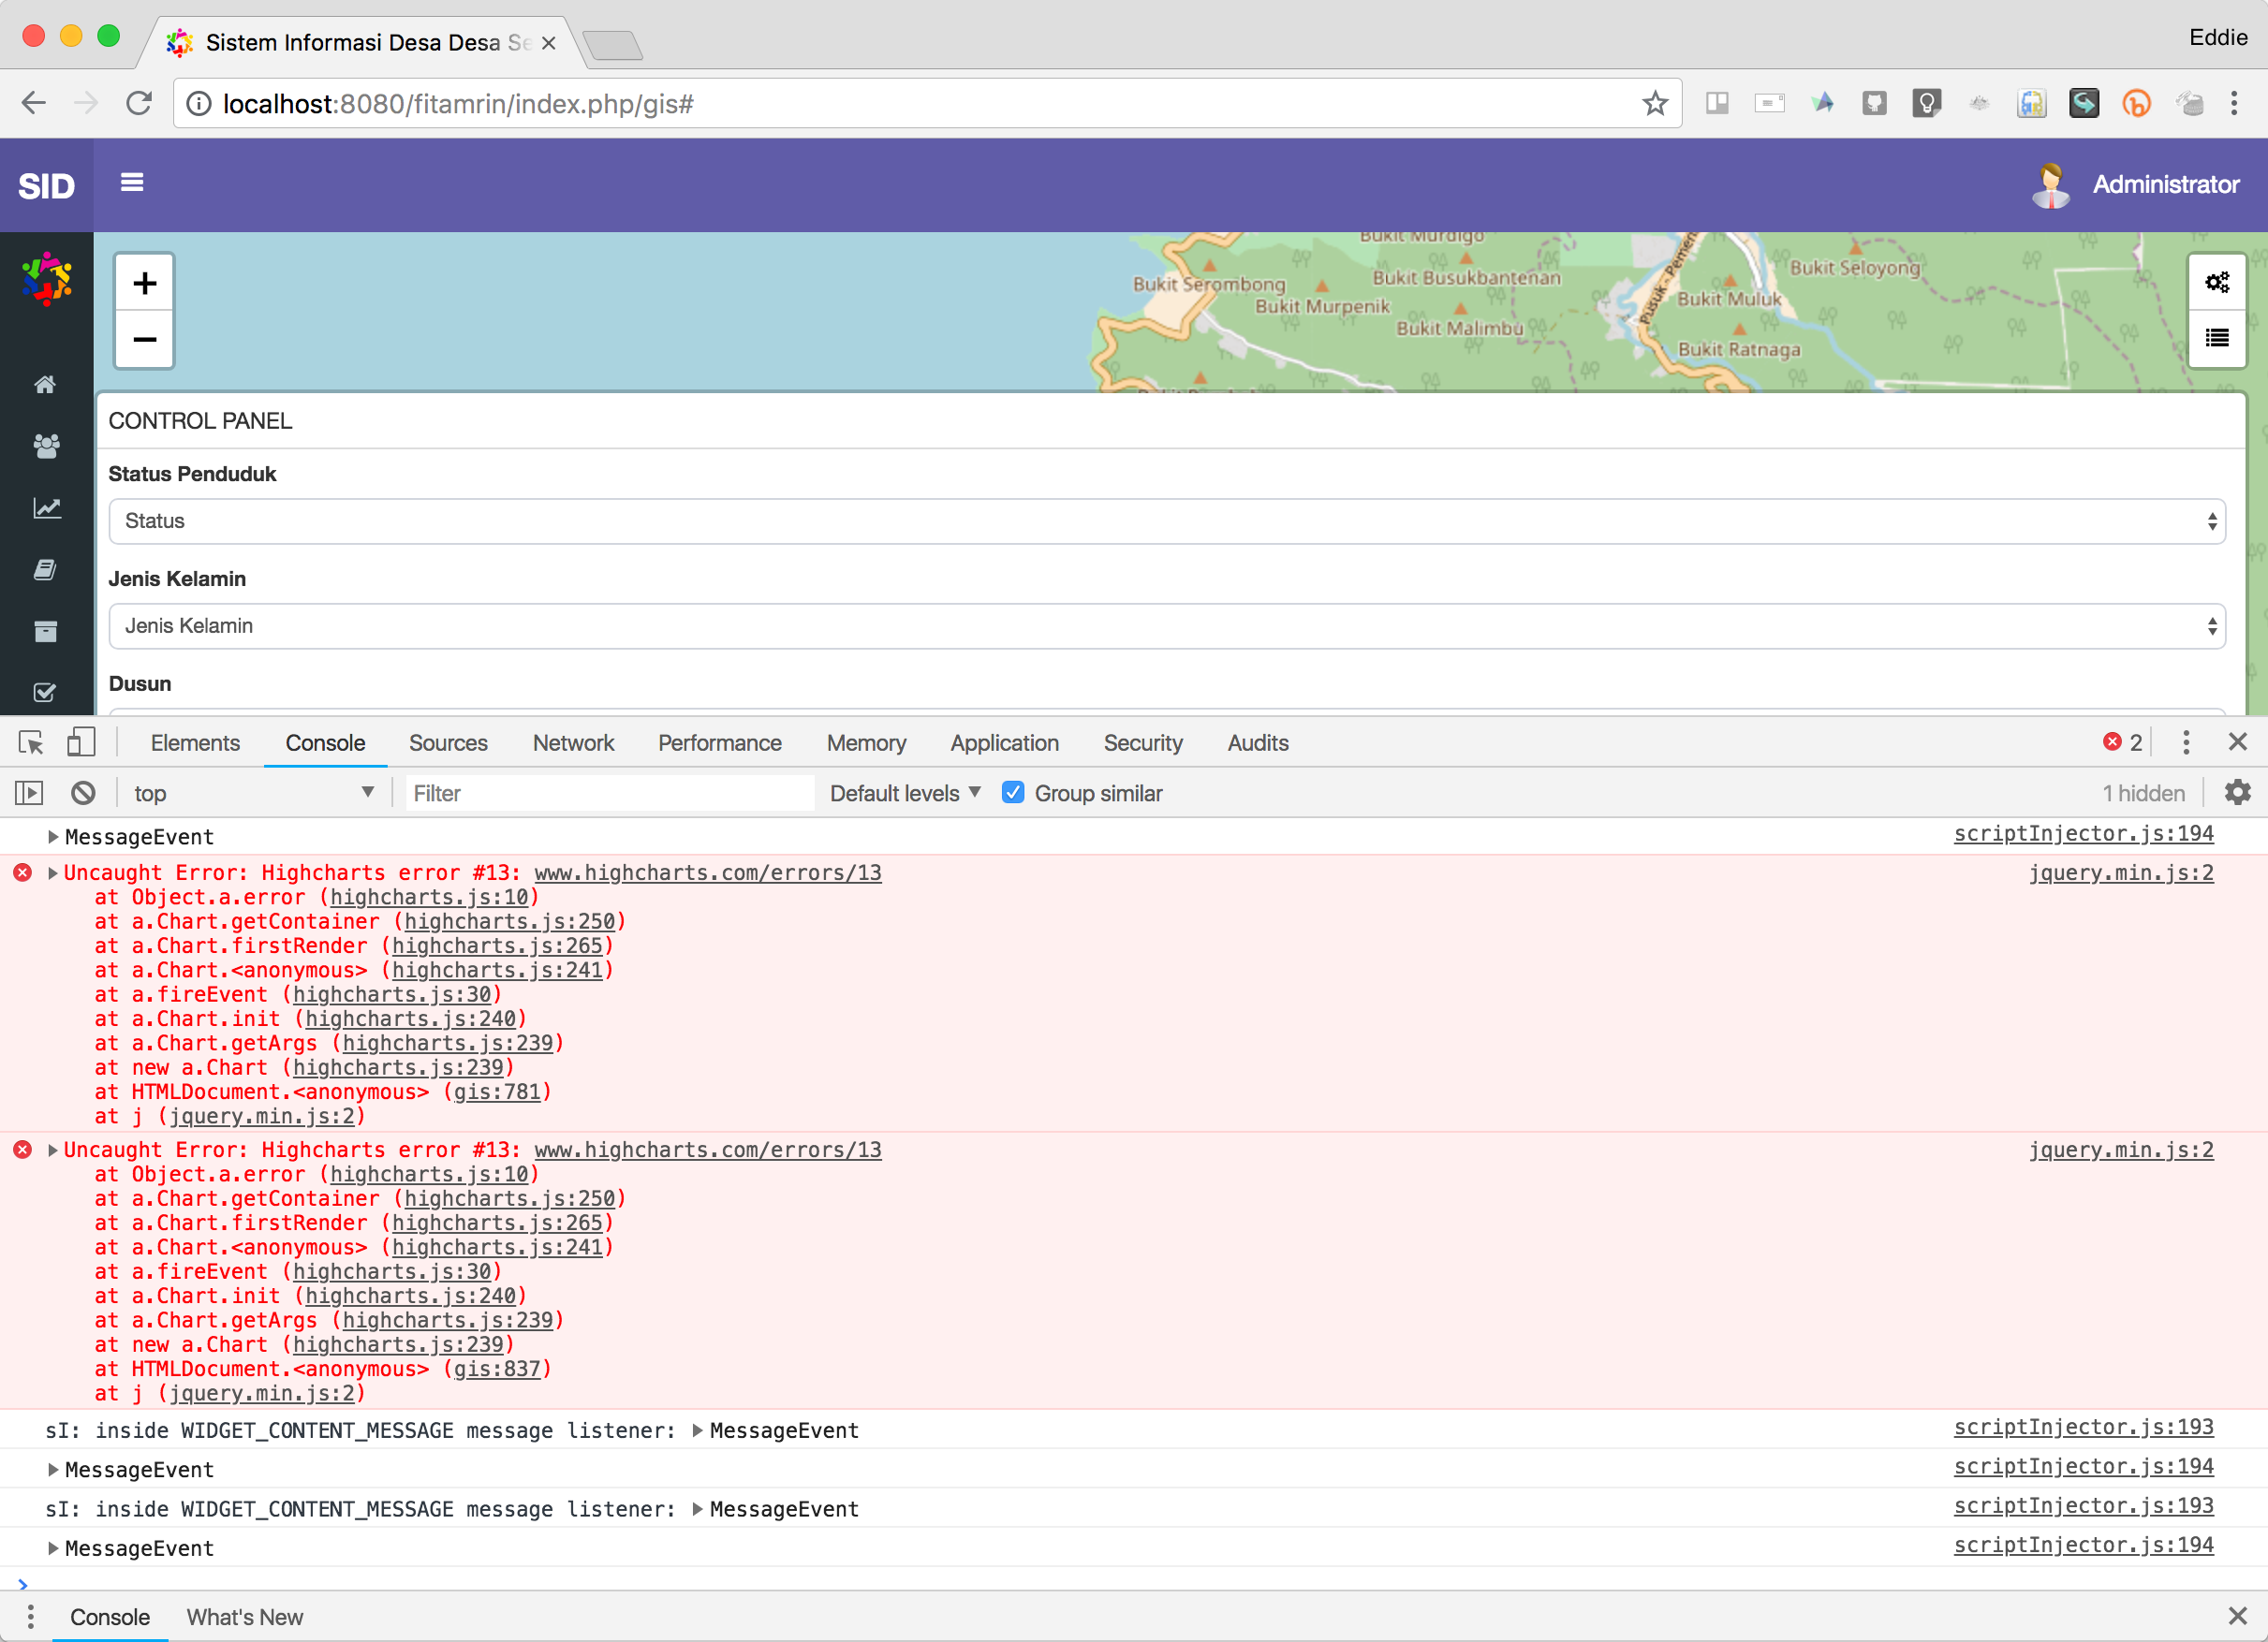Click the red error count badge
Viewport: 2268px width, 1642px height.
(2123, 742)
